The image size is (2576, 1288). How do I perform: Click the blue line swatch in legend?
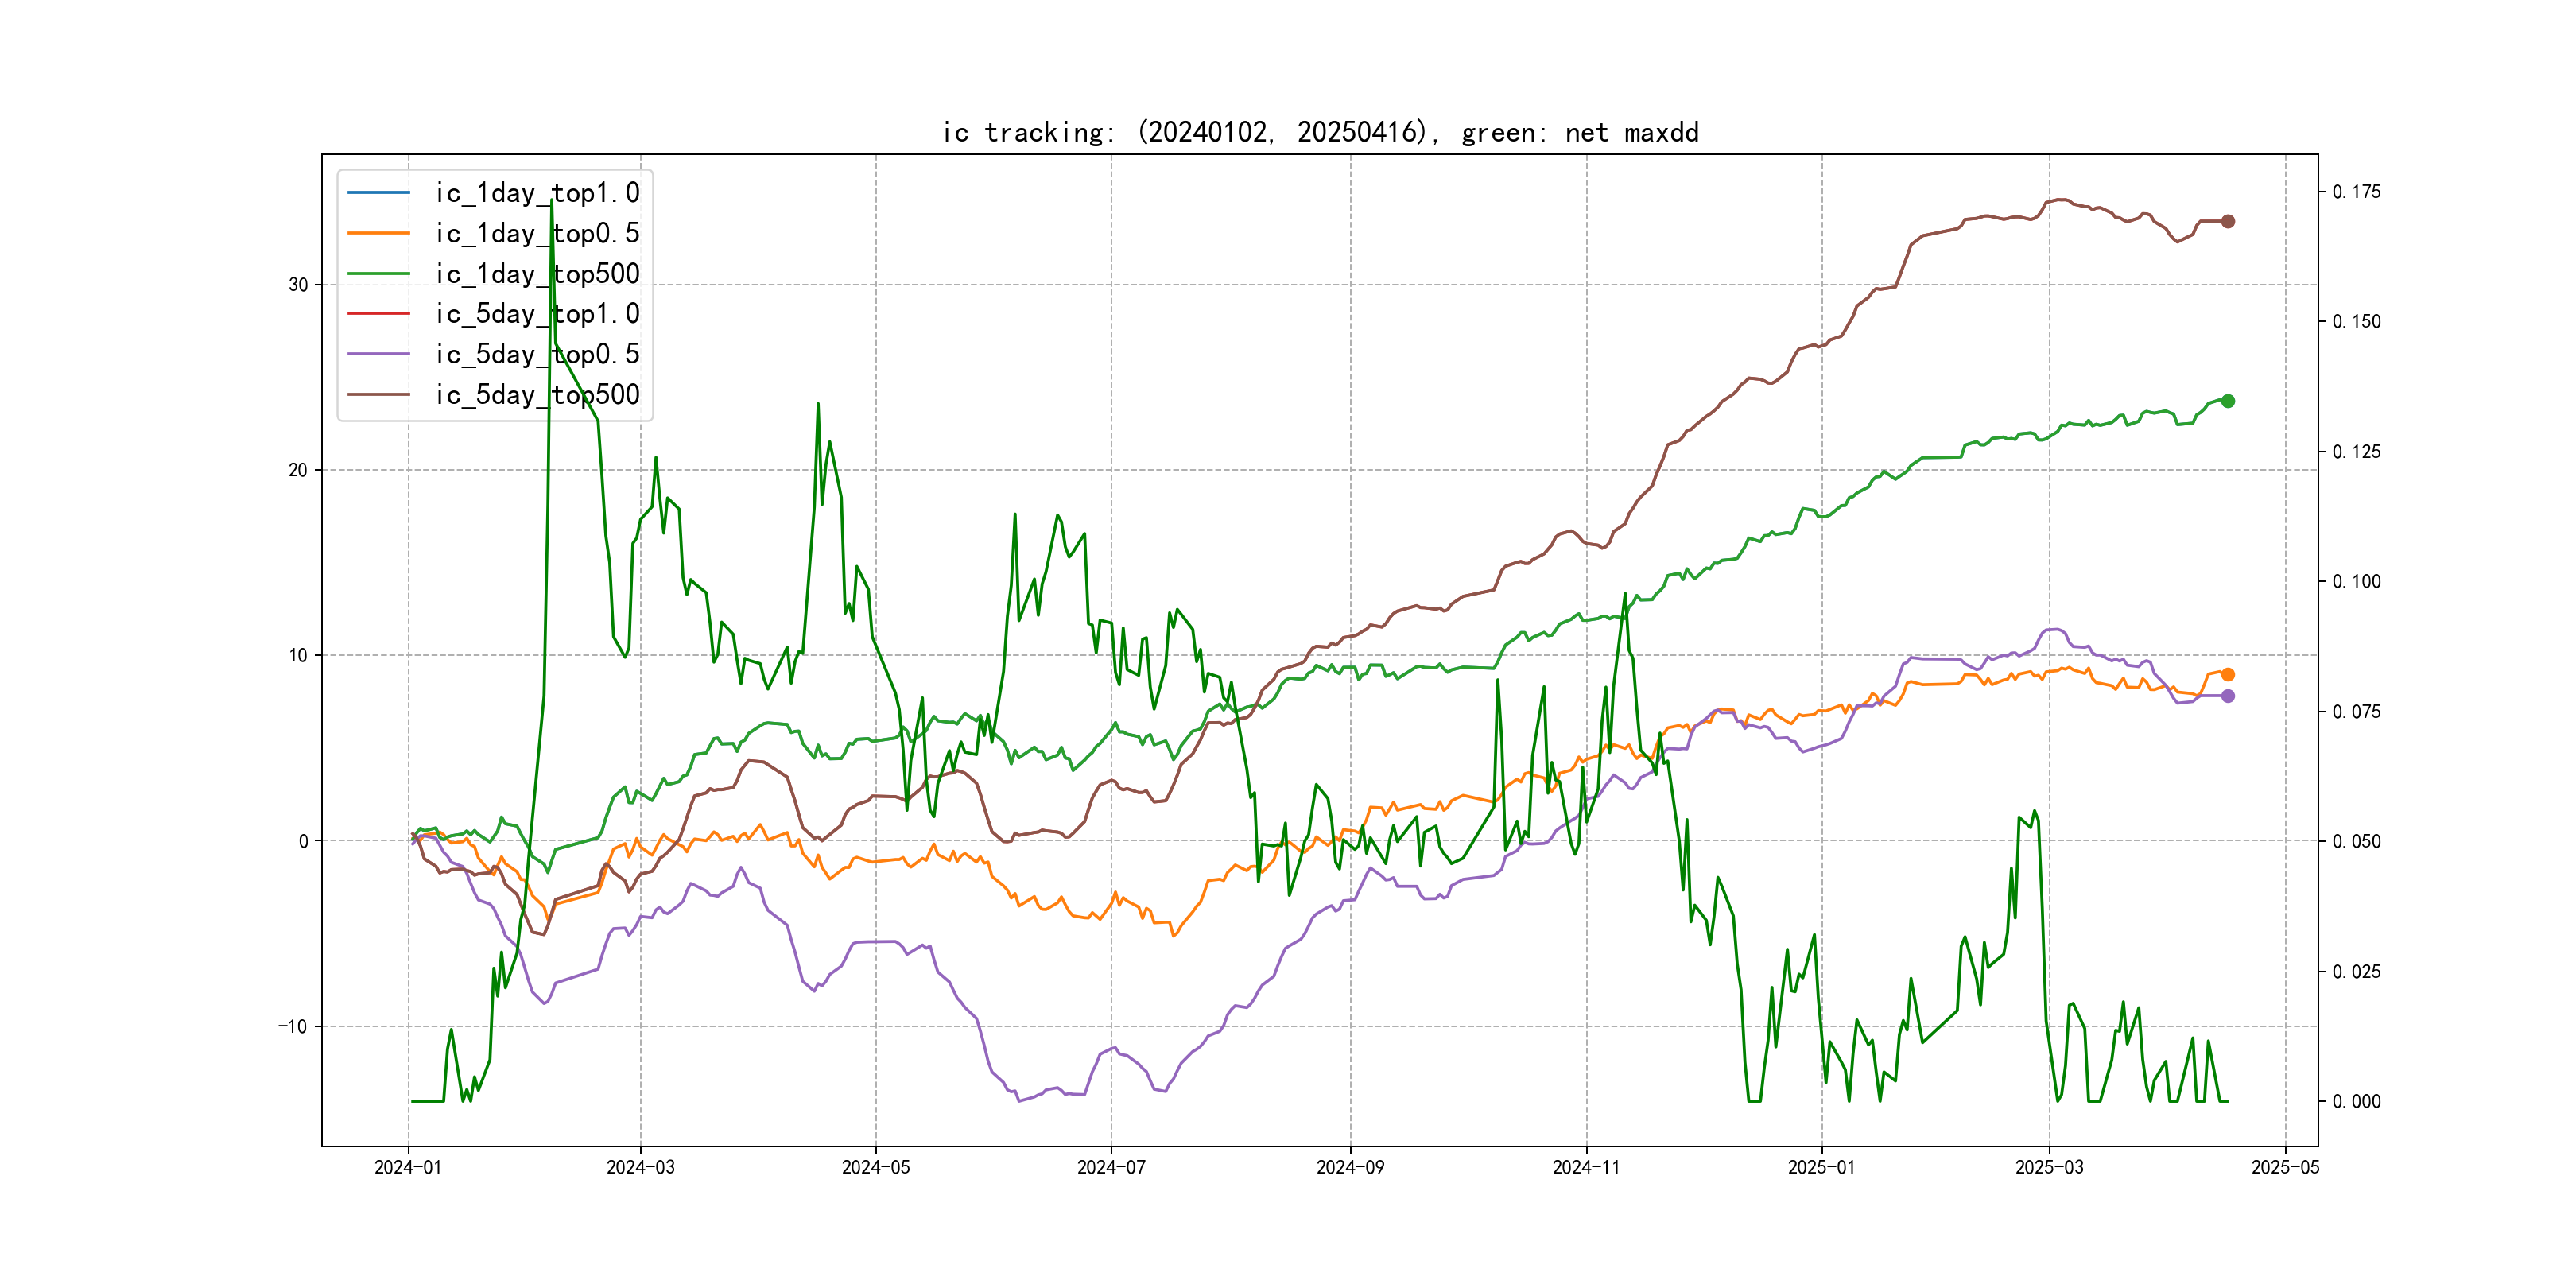[x=378, y=192]
